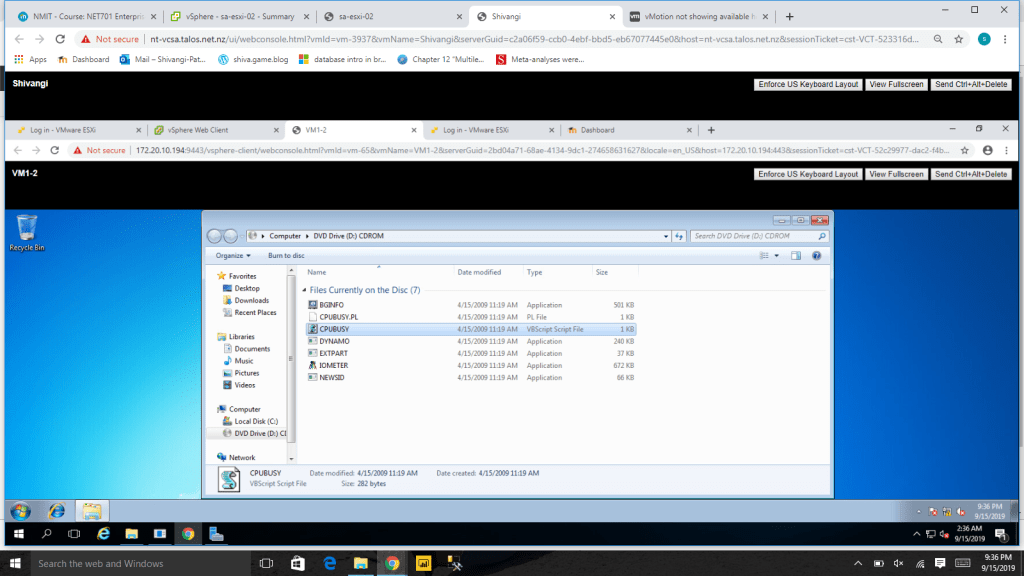Click the Search DVD Drive input field

click(x=755, y=236)
